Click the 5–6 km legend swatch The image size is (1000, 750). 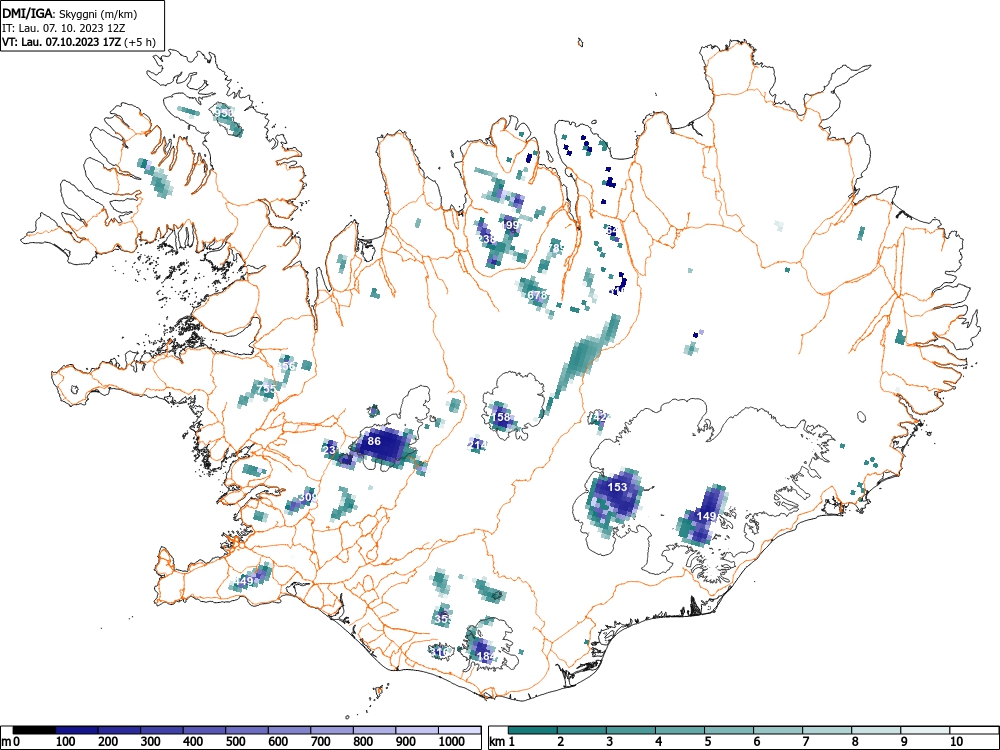coord(729,730)
